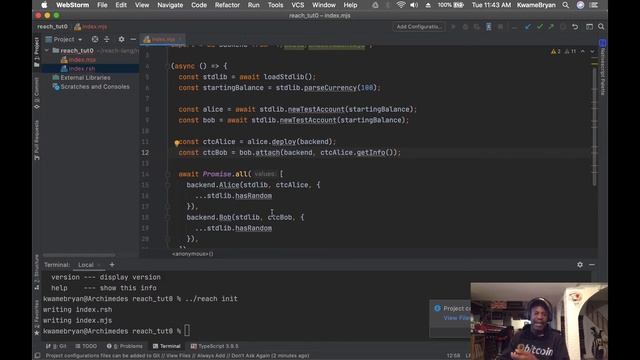Image resolution: width=640 pixels, height=360 pixels.
Task: Toggle the Pull Requests side tool window button
Action: tap(36, 140)
